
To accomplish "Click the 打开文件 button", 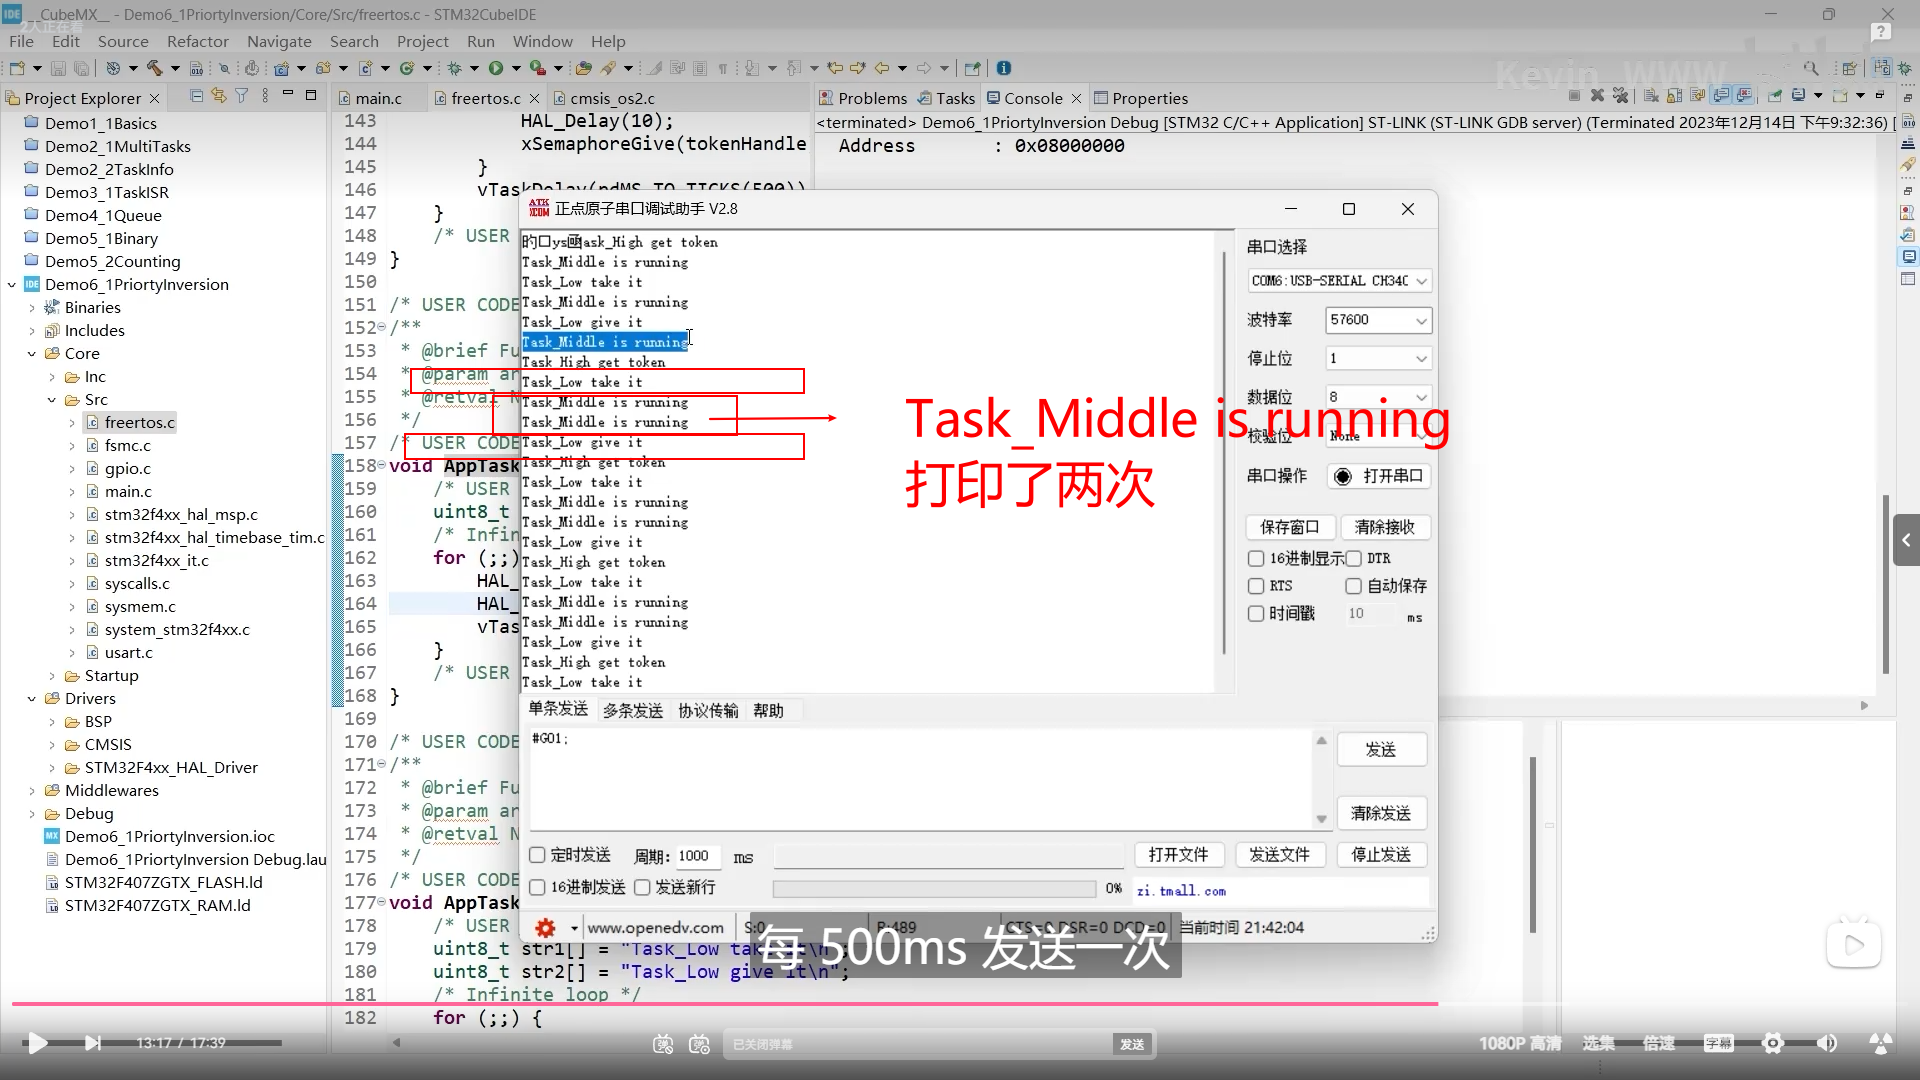I will pos(1179,855).
